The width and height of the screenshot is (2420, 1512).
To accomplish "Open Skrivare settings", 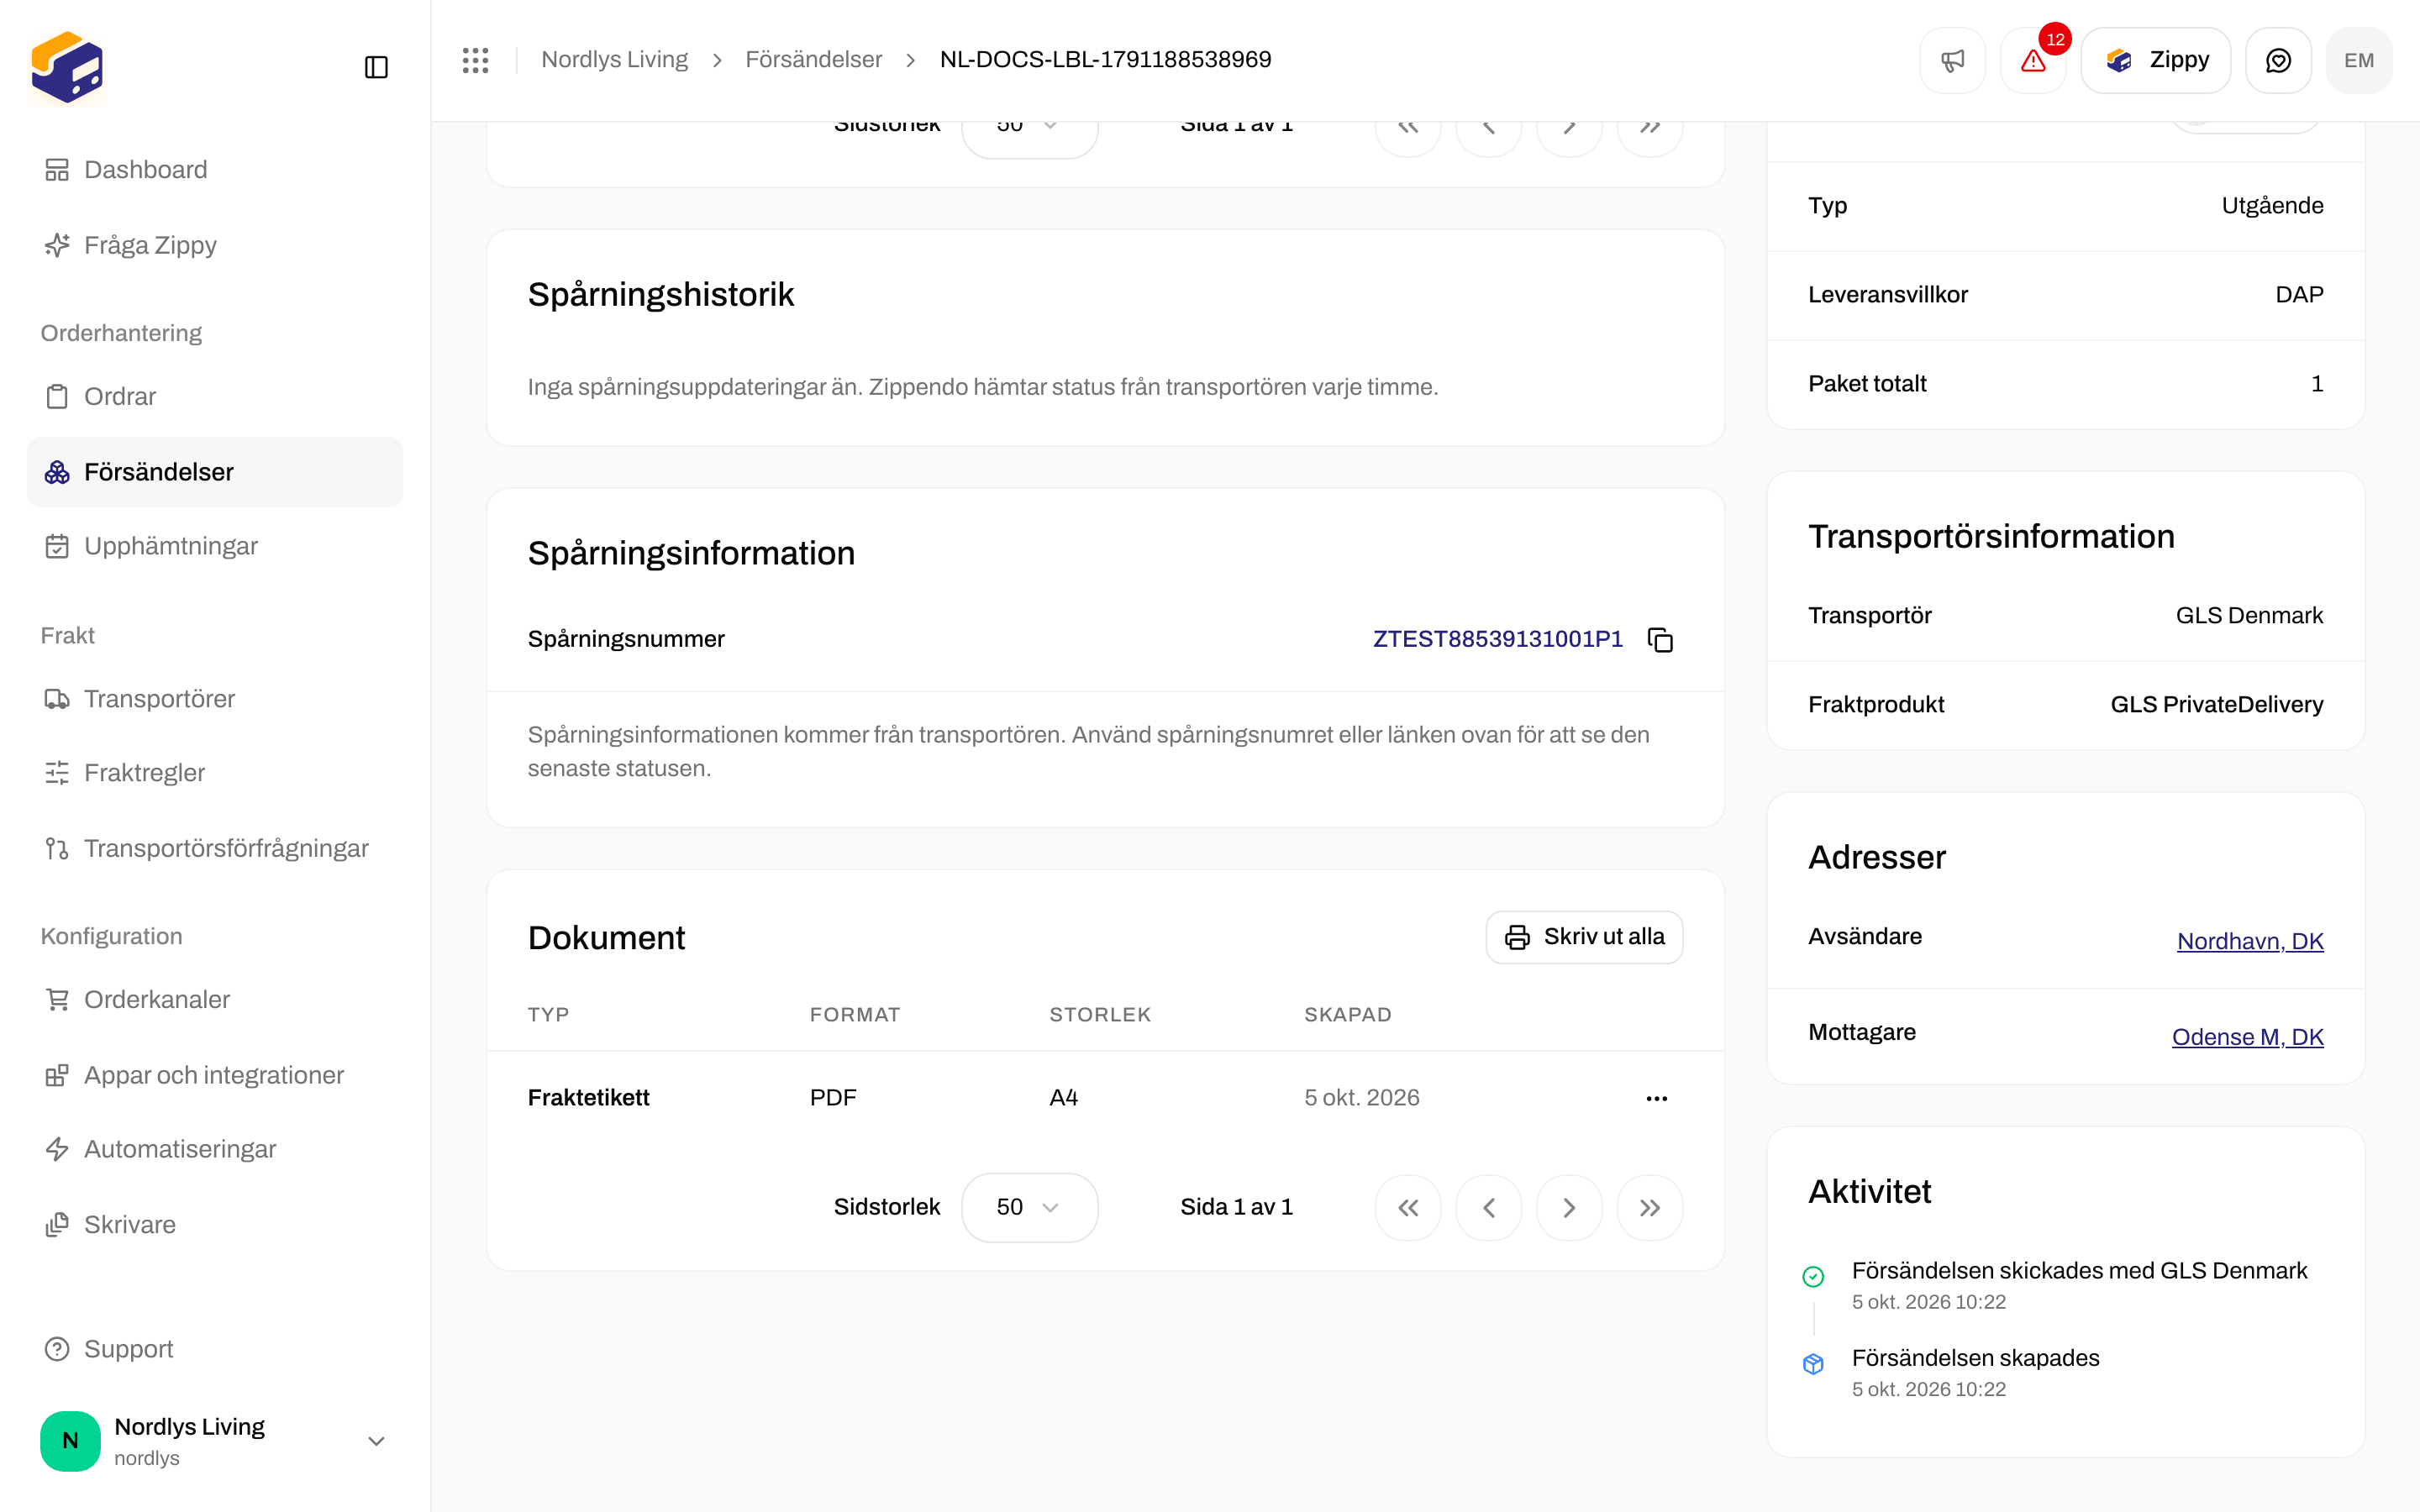I will [x=215, y=1225].
